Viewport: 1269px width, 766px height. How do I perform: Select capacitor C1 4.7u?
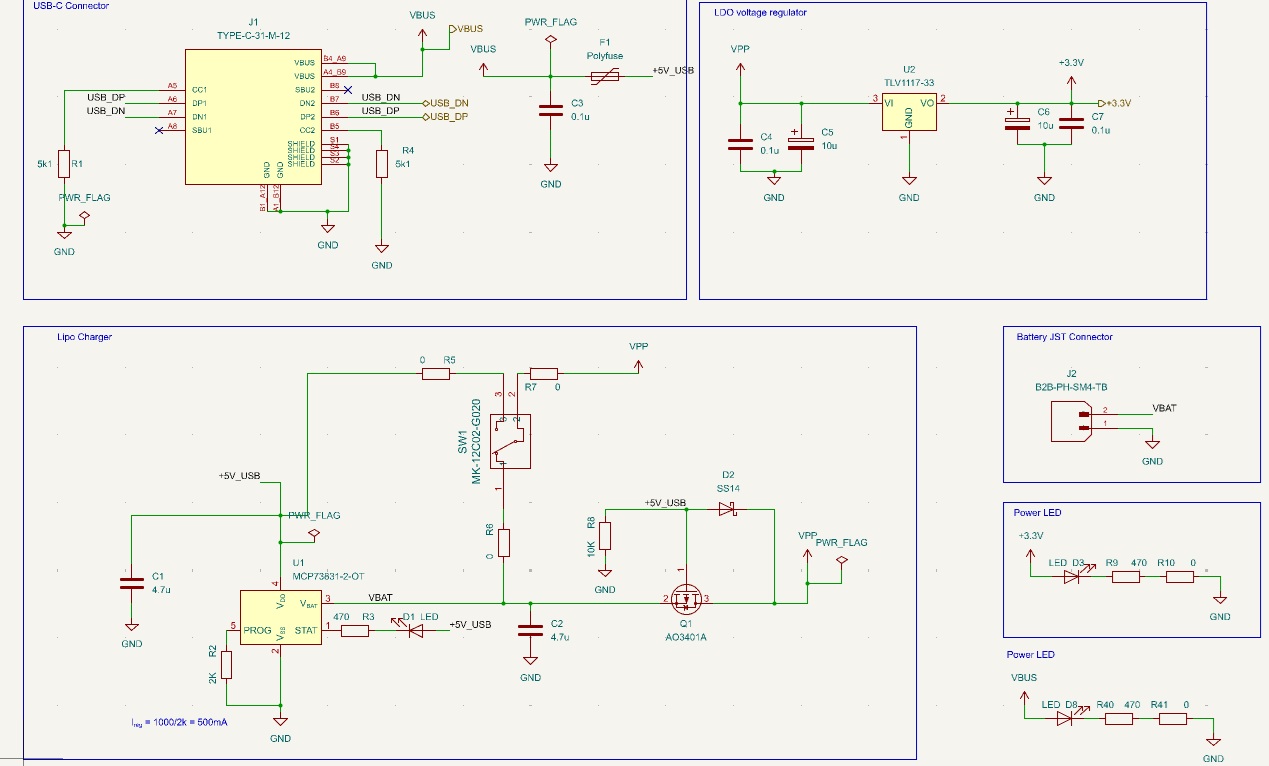pyautogui.click(x=132, y=584)
